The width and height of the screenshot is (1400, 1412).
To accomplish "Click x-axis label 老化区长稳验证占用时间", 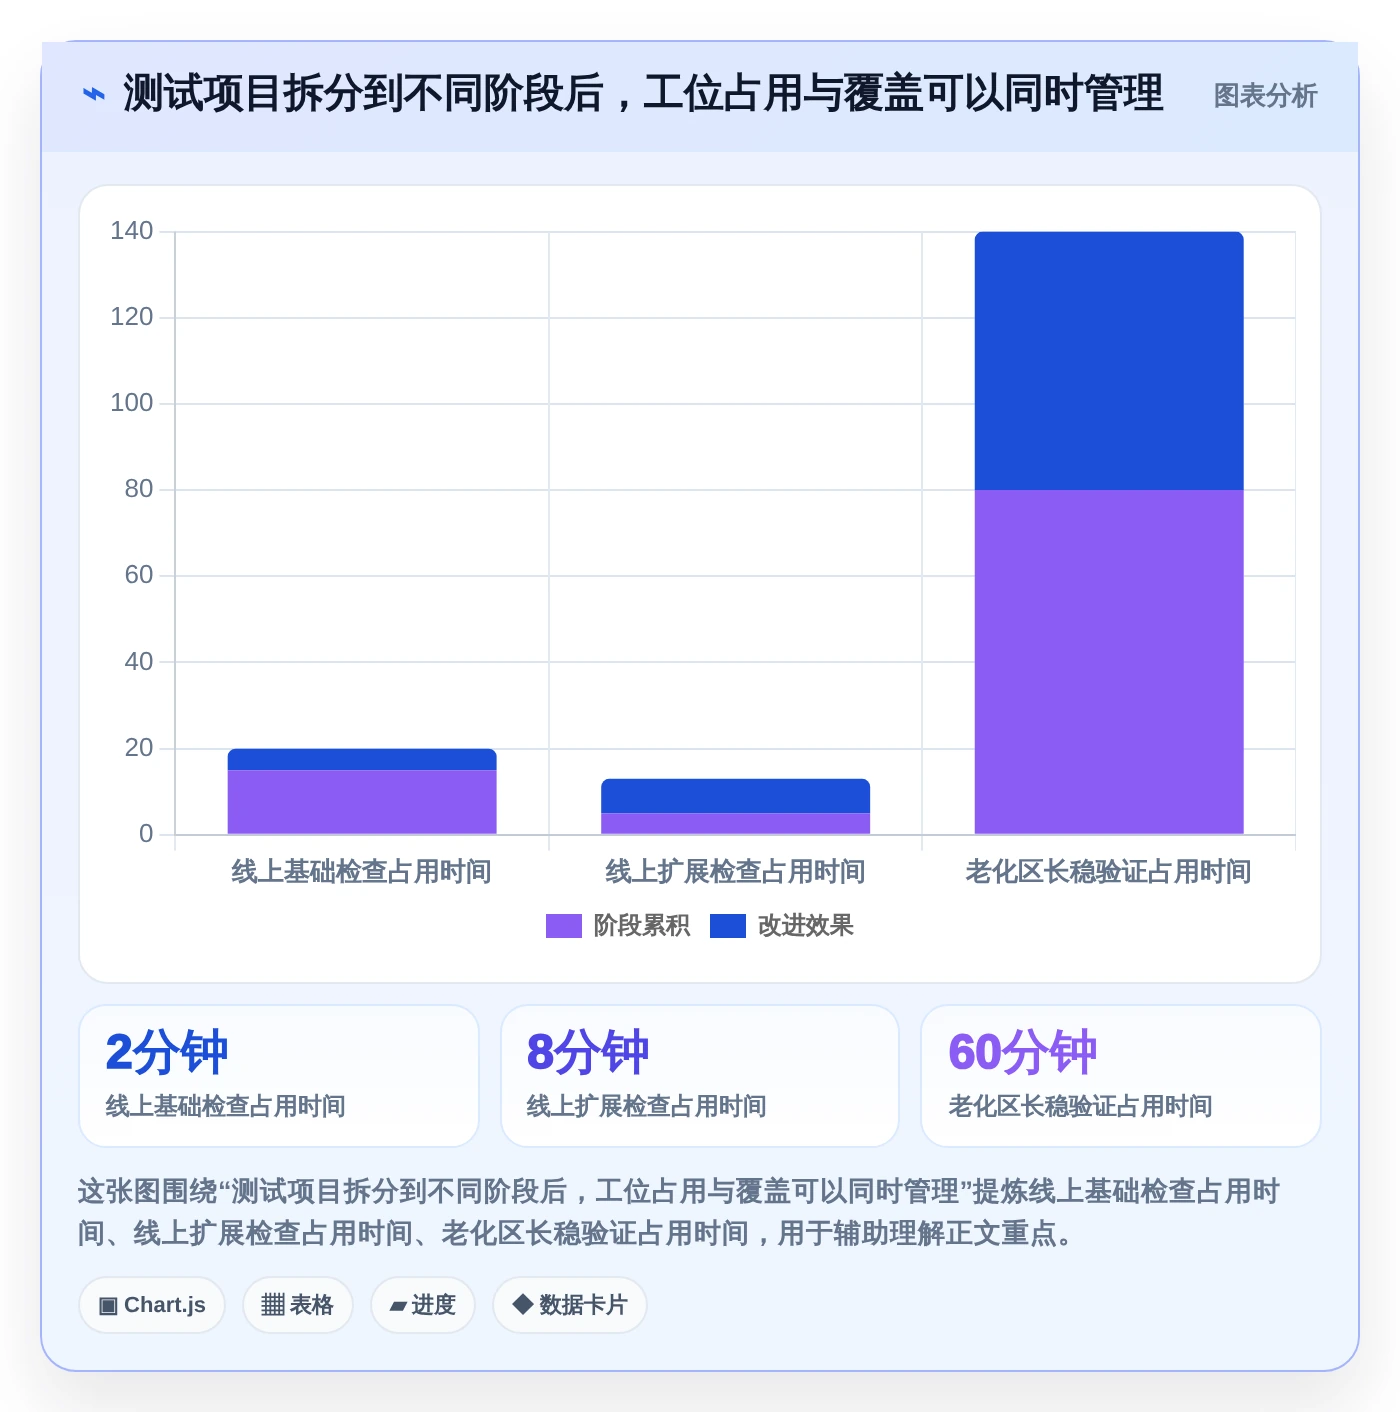I will pyautogui.click(x=1109, y=872).
